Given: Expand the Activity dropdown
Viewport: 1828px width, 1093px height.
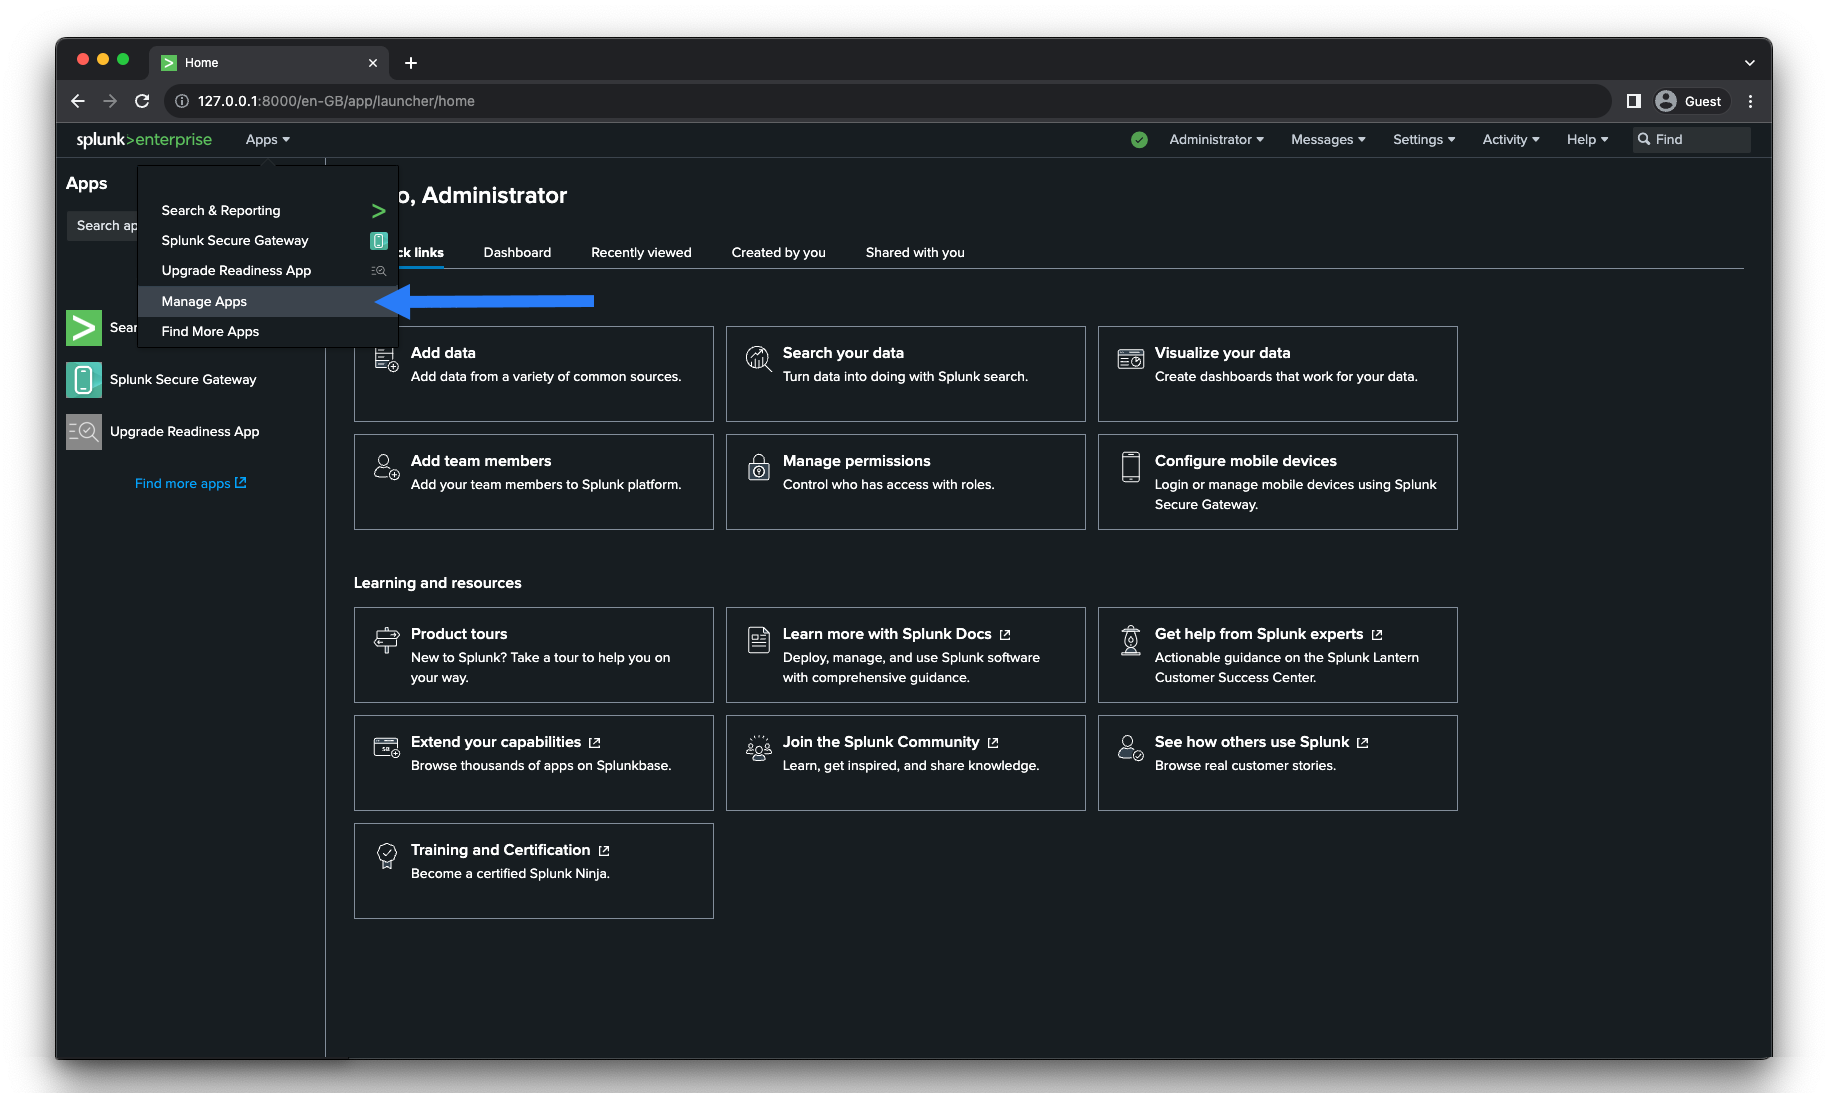Looking at the screenshot, I should coord(1510,140).
